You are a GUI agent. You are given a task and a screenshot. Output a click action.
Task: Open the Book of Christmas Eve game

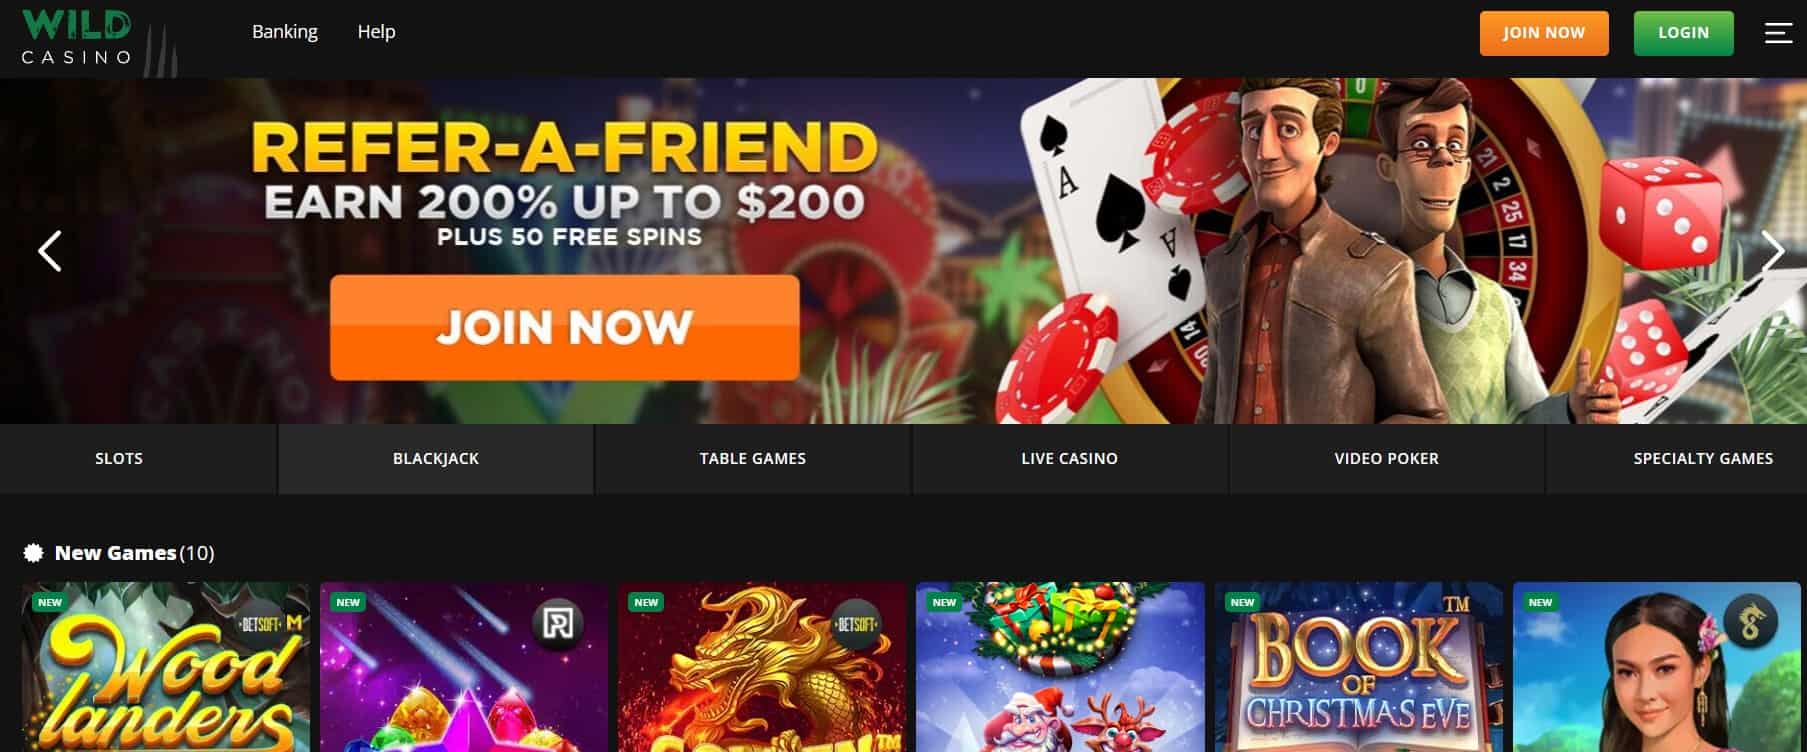pos(1359,667)
